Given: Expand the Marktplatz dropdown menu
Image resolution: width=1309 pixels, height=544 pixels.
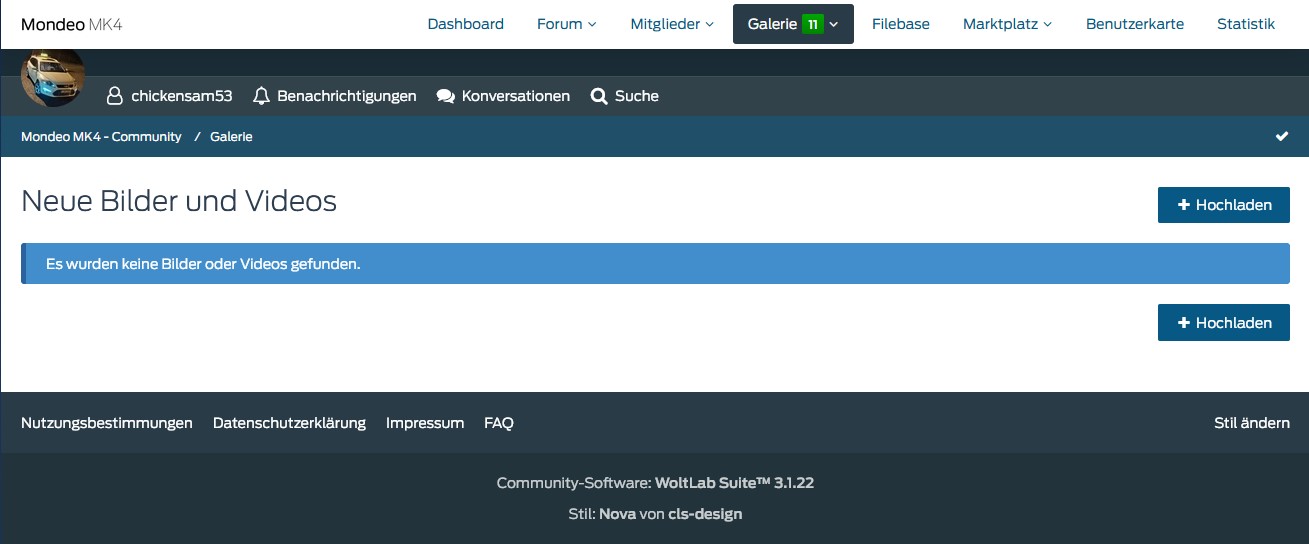Looking at the screenshot, I should point(1007,24).
